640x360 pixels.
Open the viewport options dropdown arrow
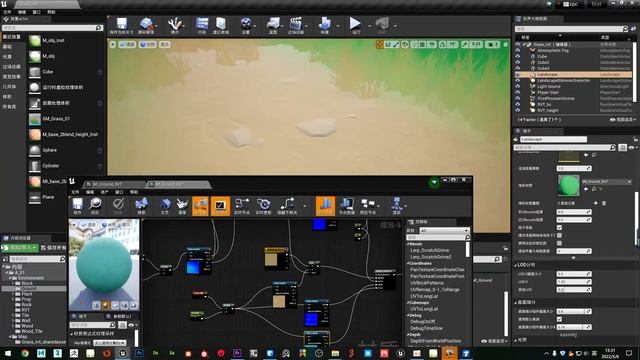(x=113, y=44)
